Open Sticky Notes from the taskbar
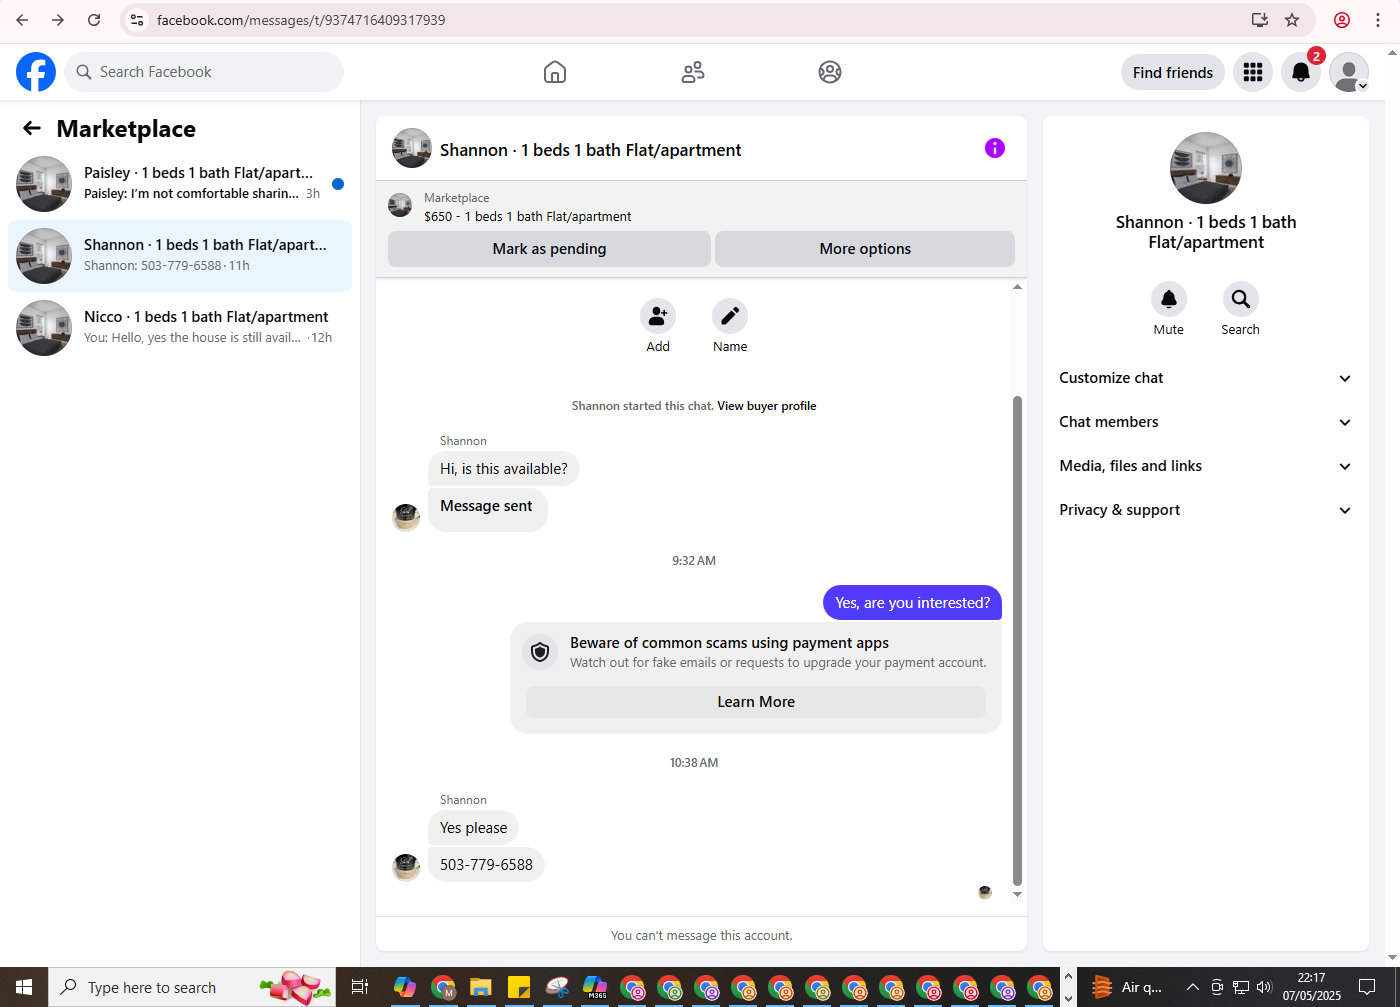This screenshot has height=1007, width=1400. (x=519, y=987)
